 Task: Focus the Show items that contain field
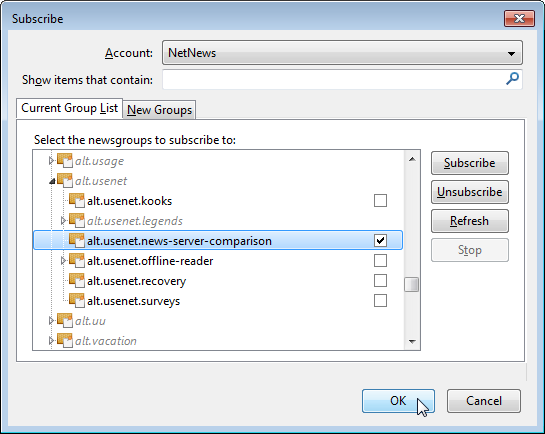click(x=342, y=80)
